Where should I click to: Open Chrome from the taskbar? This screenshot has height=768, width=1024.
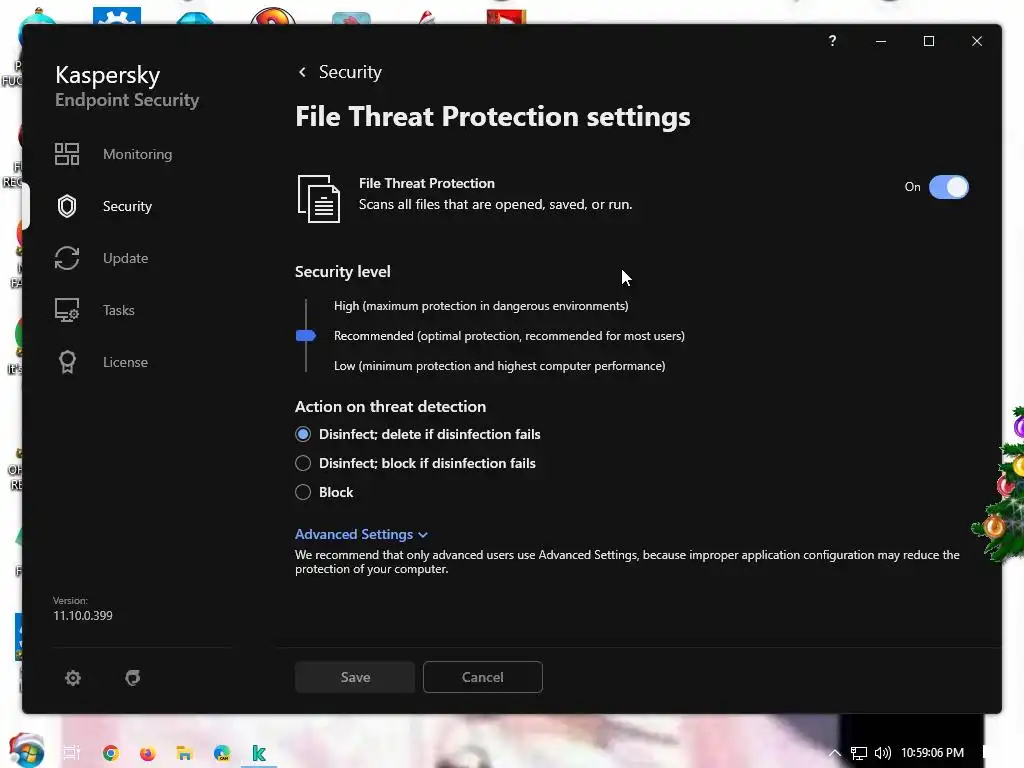[x=110, y=753]
